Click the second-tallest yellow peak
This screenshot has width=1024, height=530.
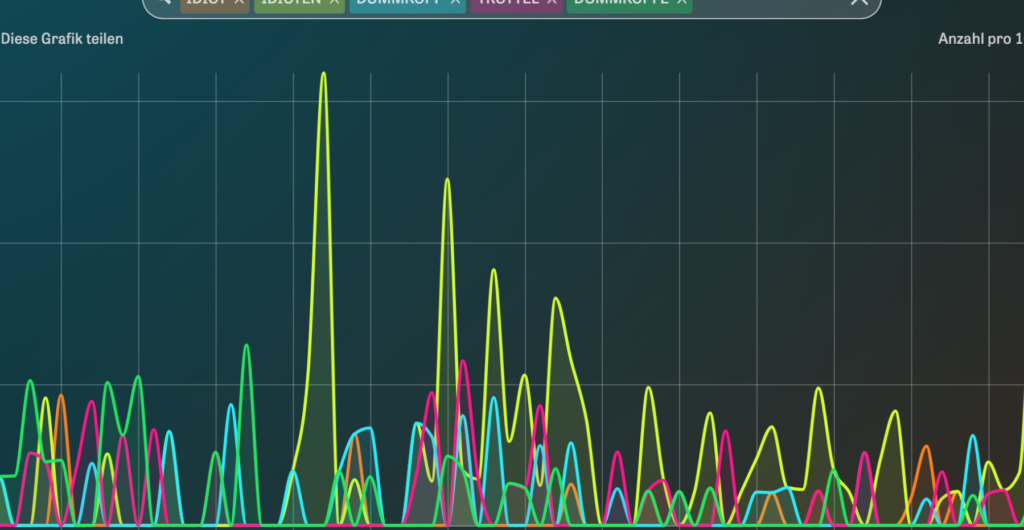click(447, 180)
